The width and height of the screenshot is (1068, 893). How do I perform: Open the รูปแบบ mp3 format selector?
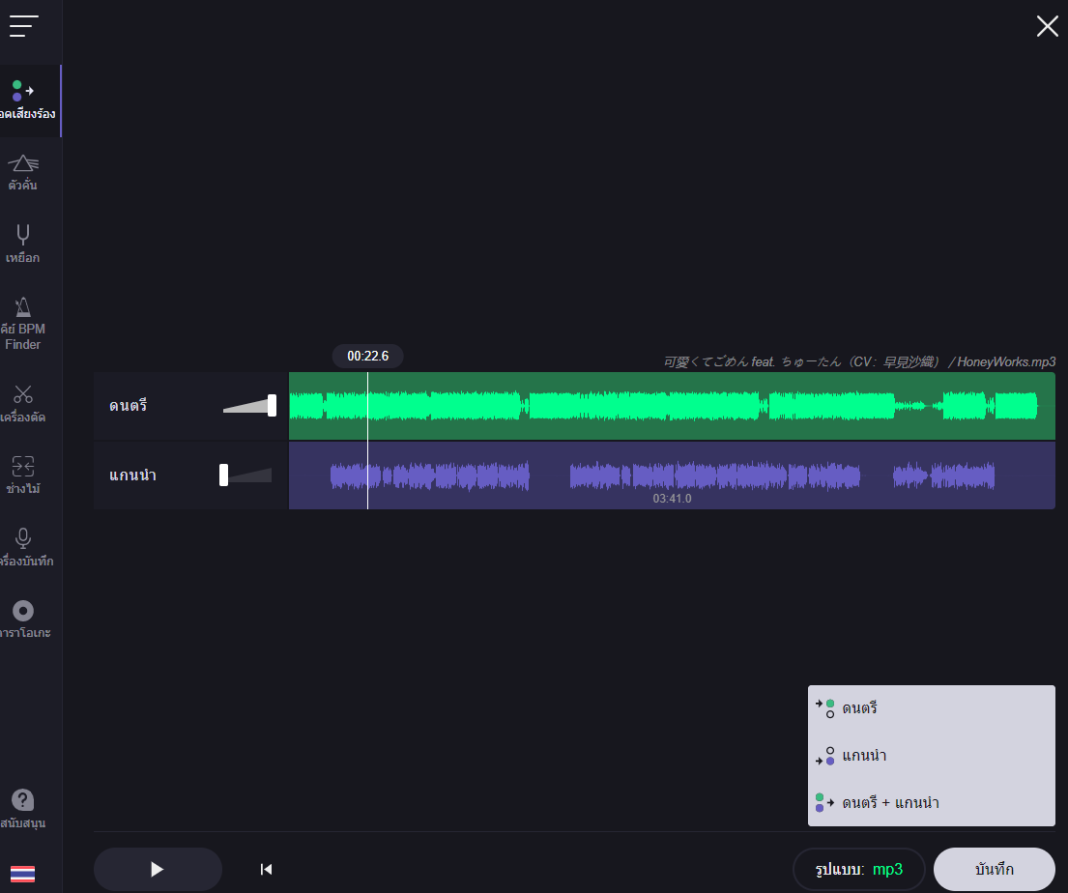click(858, 869)
